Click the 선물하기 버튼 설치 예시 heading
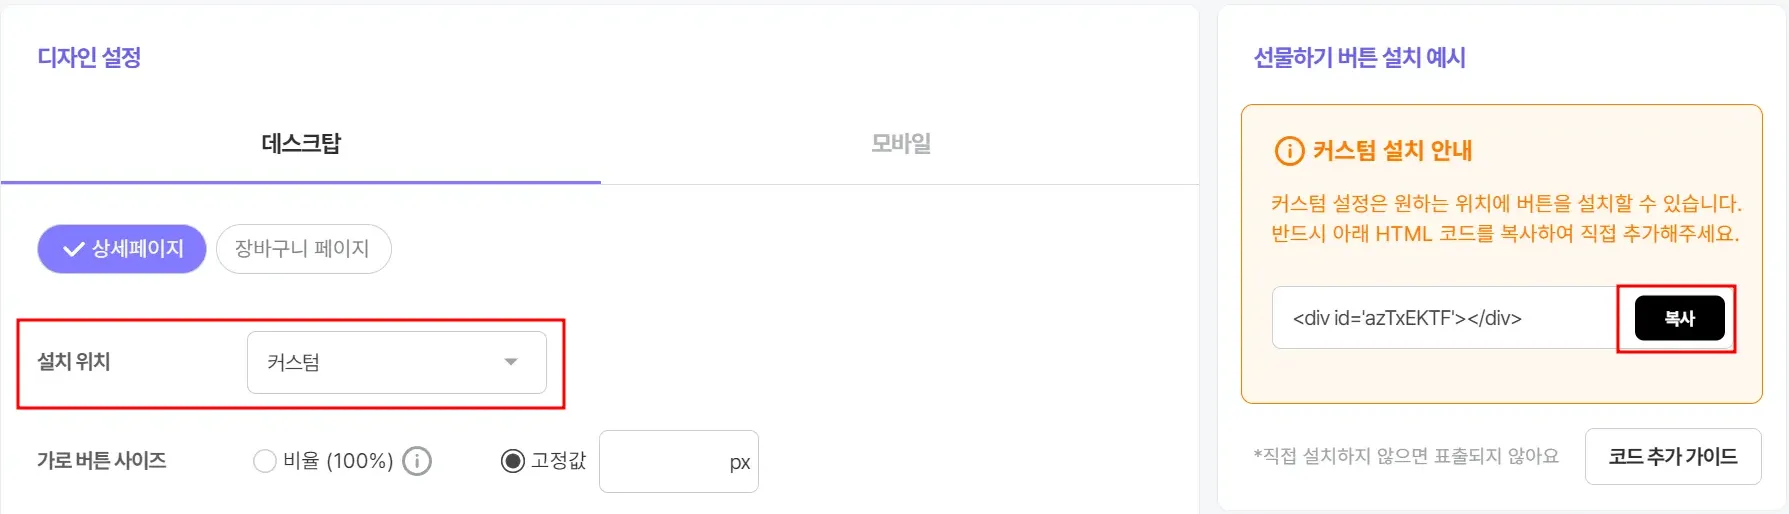The width and height of the screenshot is (1789, 514). pyautogui.click(x=1360, y=57)
